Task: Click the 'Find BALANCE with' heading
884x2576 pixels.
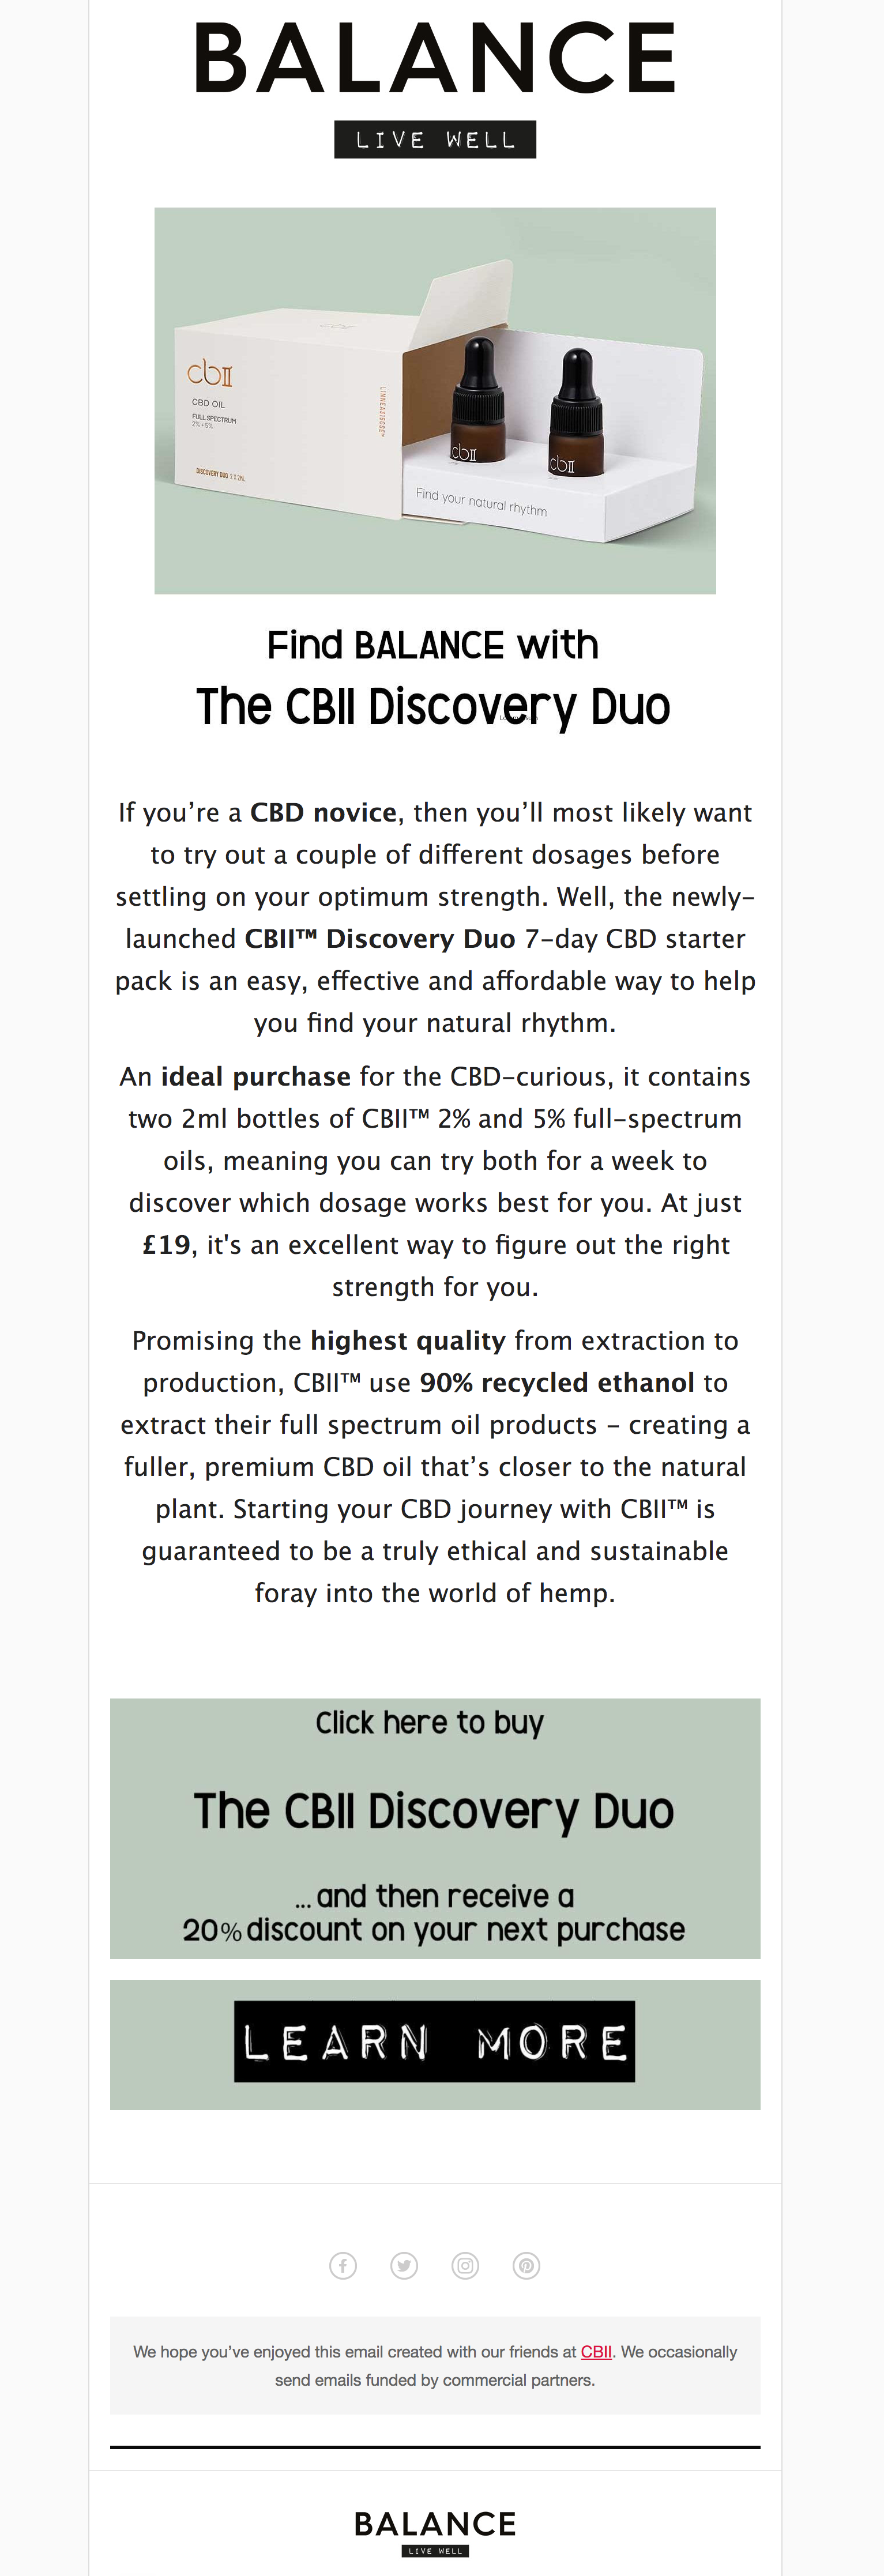Action: [433, 645]
